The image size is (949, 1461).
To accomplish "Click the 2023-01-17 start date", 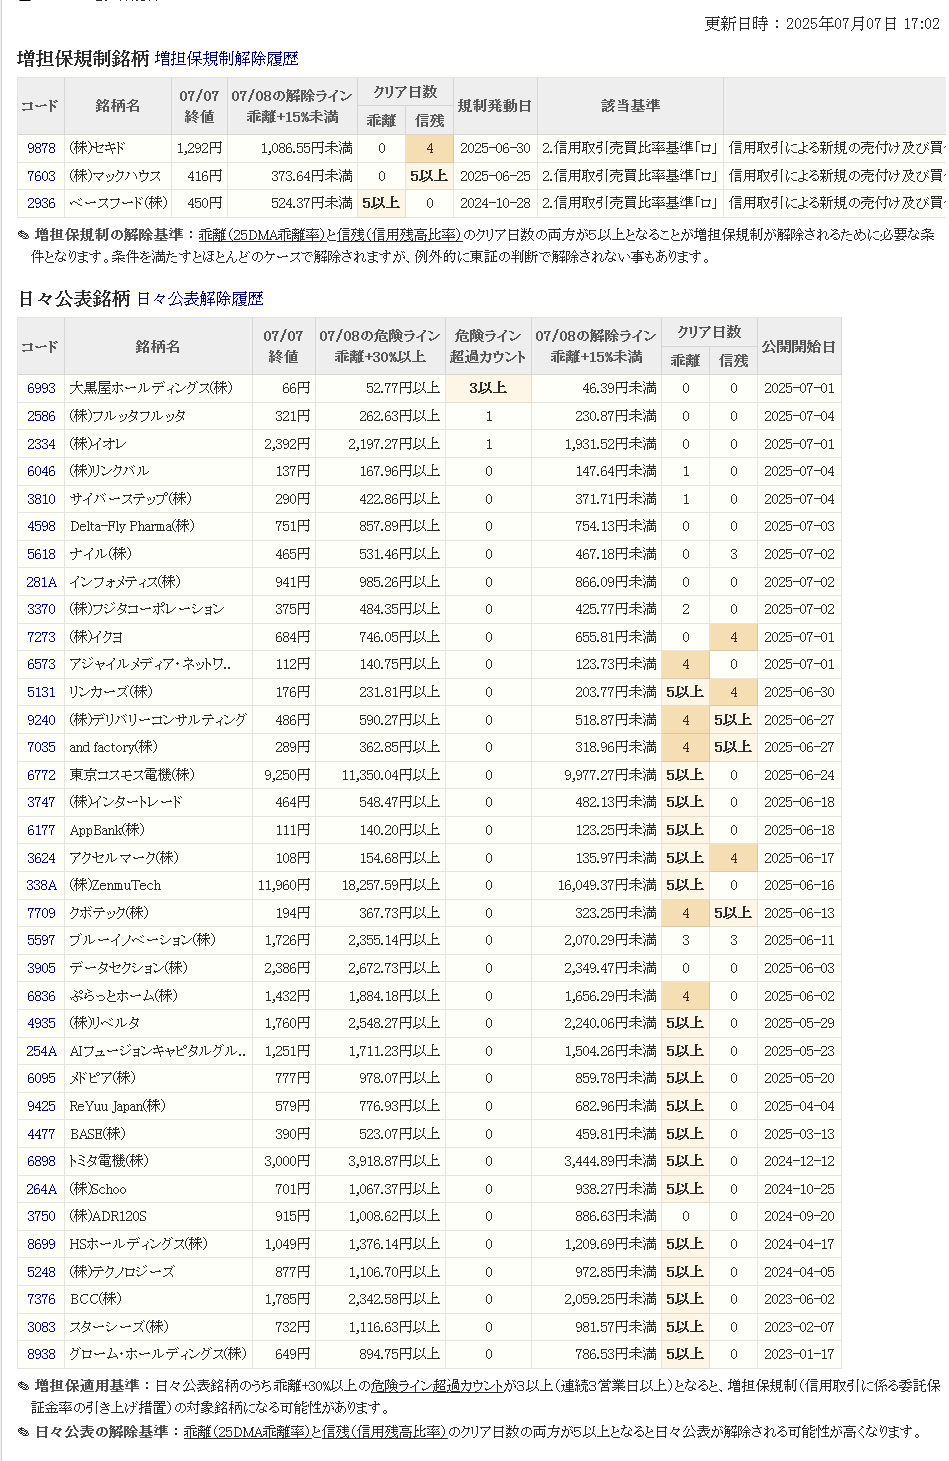I will coord(799,1354).
